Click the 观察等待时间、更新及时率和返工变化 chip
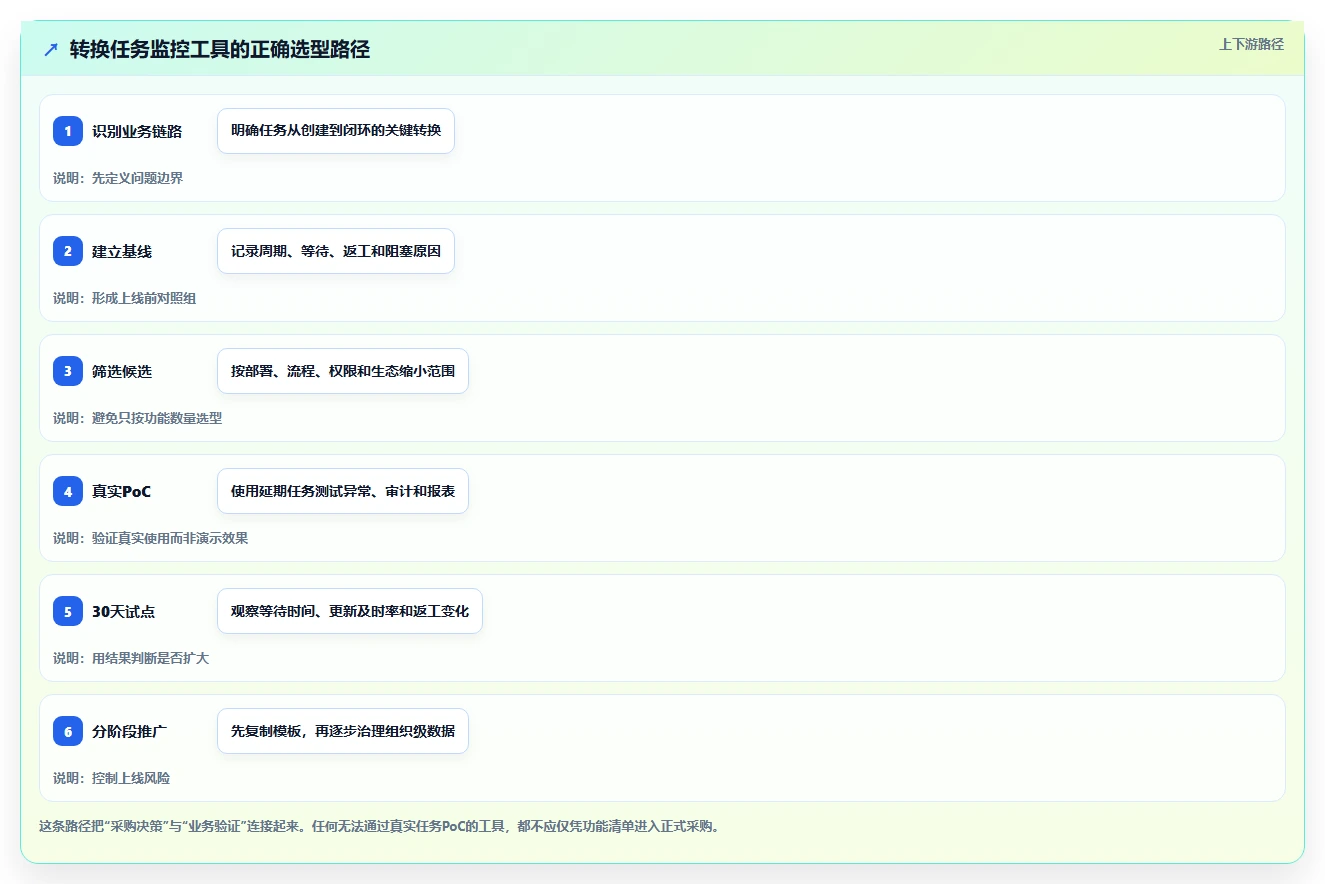 point(350,611)
